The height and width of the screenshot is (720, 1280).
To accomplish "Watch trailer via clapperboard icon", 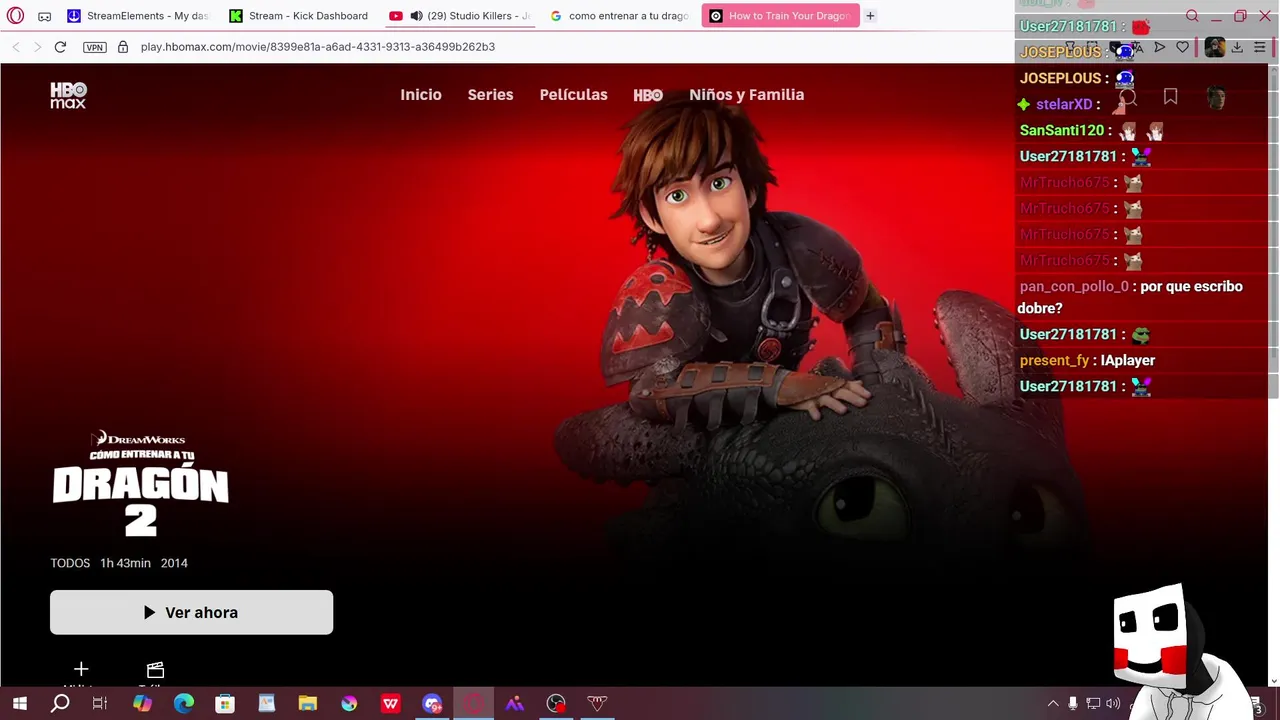I will pyautogui.click(x=155, y=669).
